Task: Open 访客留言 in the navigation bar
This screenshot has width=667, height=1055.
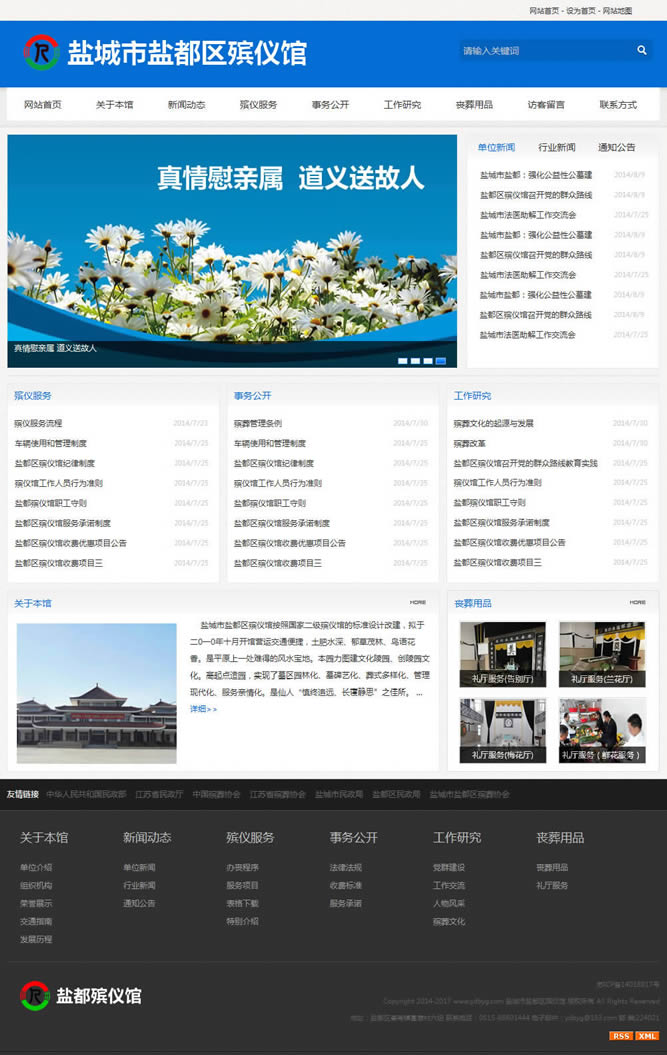Action: click(547, 104)
